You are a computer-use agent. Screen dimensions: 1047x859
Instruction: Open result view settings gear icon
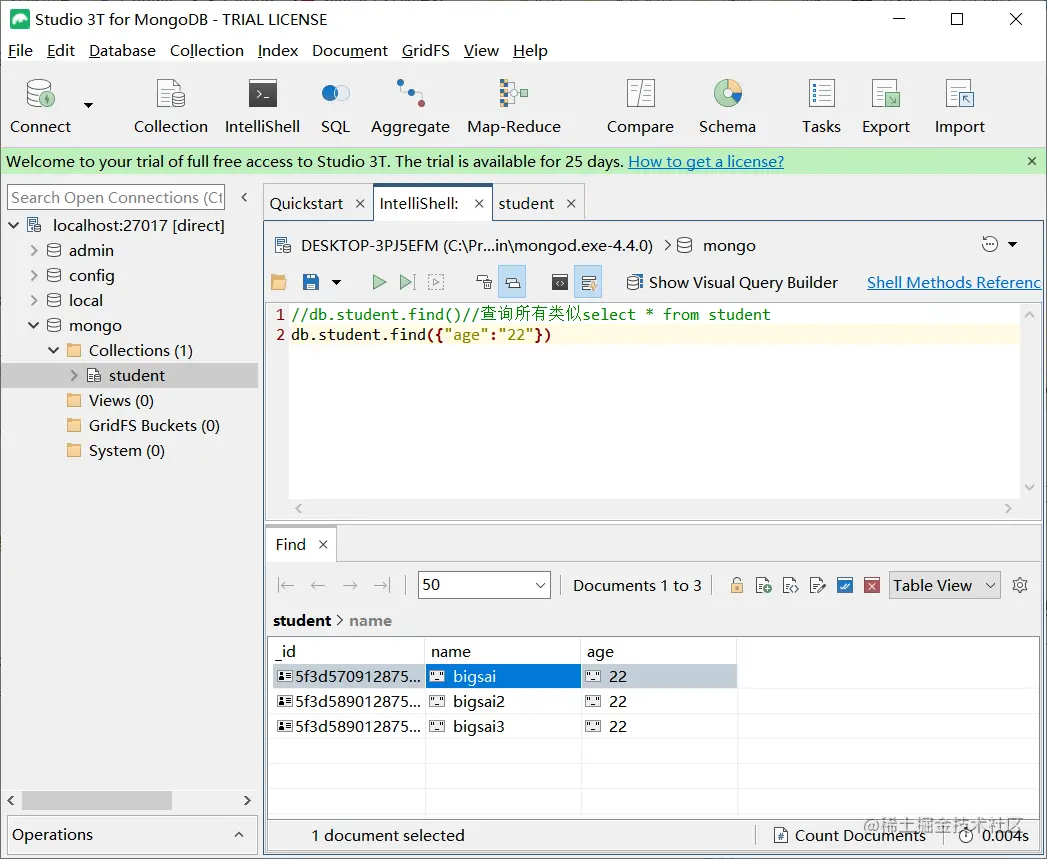tap(1020, 585)
